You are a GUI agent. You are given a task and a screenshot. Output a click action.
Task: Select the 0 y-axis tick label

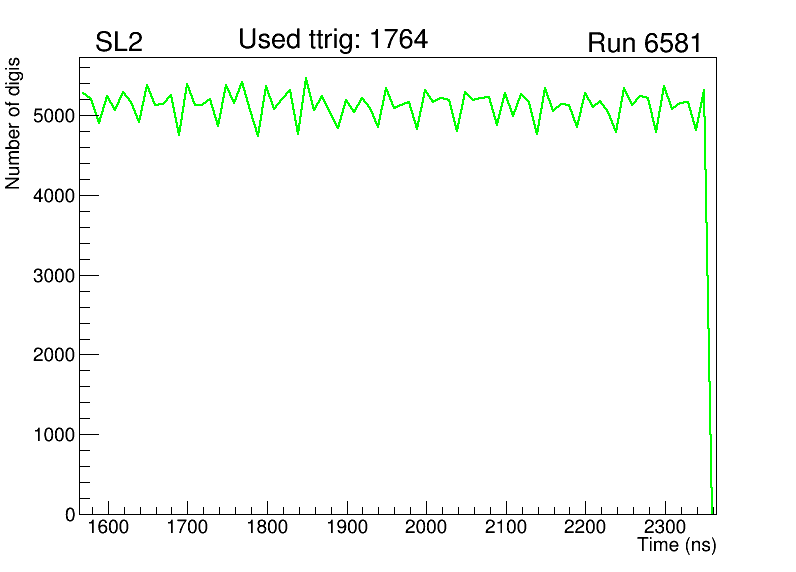(70, 514)
